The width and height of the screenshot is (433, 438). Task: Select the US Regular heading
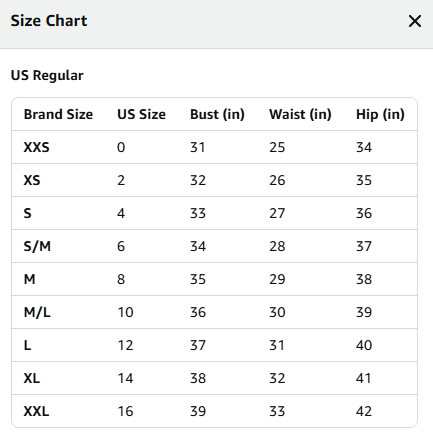[x=47, y=75]
